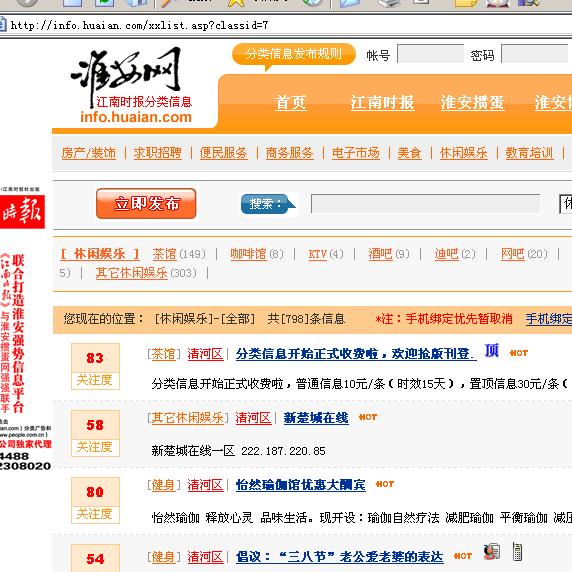
Task: Open the search category dropdown beside the search box
Action: [x=566, y=204]
